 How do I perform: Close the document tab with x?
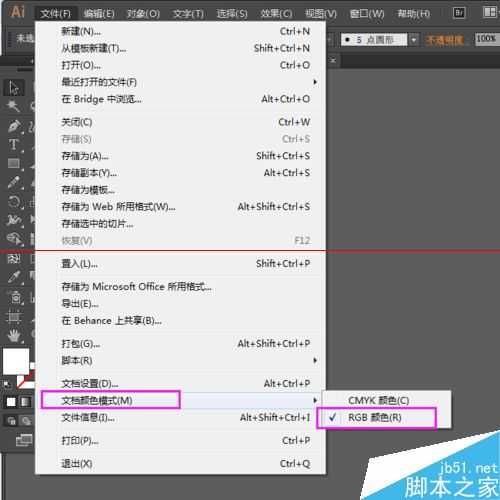pyautogui.click(x=333, y=60)
